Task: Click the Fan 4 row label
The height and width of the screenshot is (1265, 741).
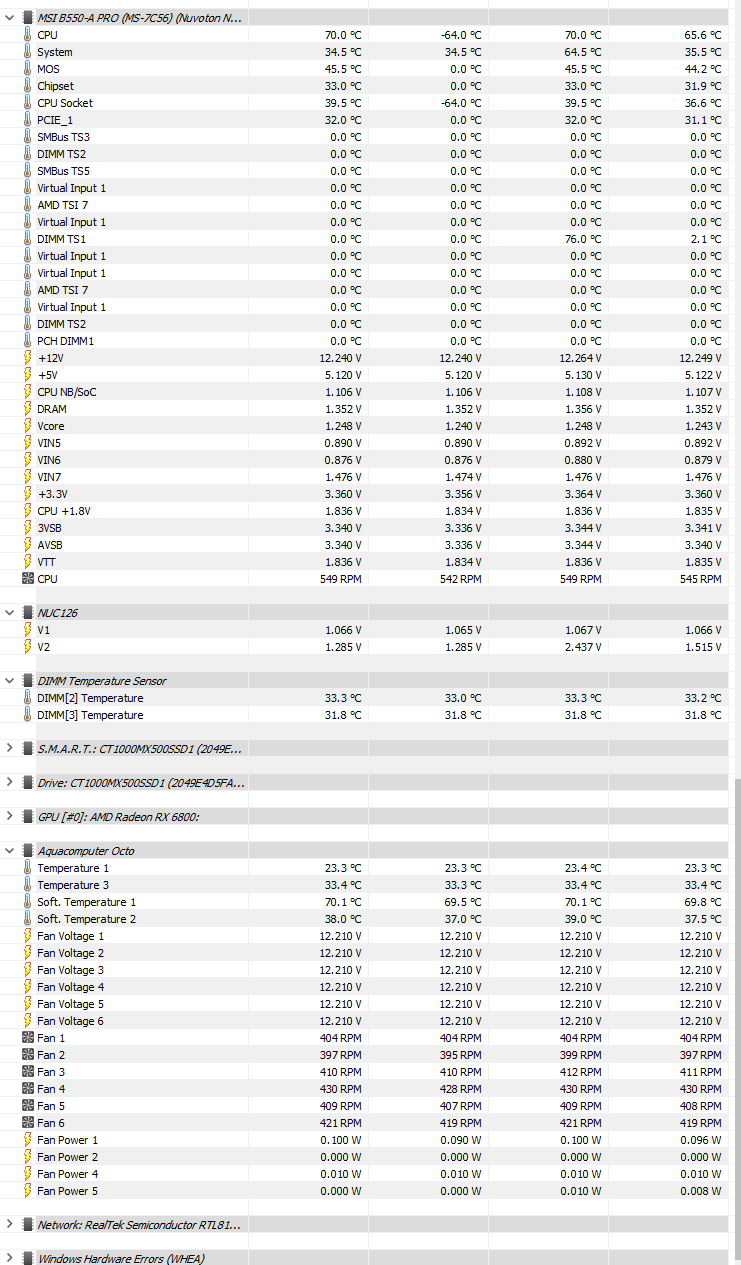Action: point(51,1089)
